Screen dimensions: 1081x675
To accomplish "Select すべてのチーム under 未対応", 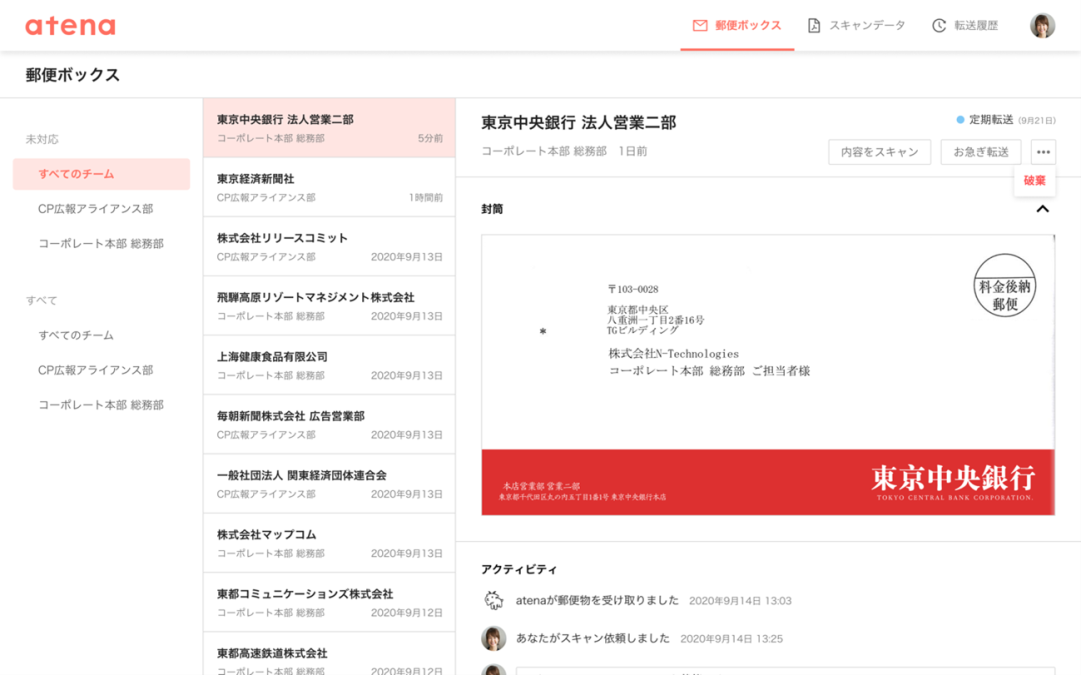I will click(101, 174).
